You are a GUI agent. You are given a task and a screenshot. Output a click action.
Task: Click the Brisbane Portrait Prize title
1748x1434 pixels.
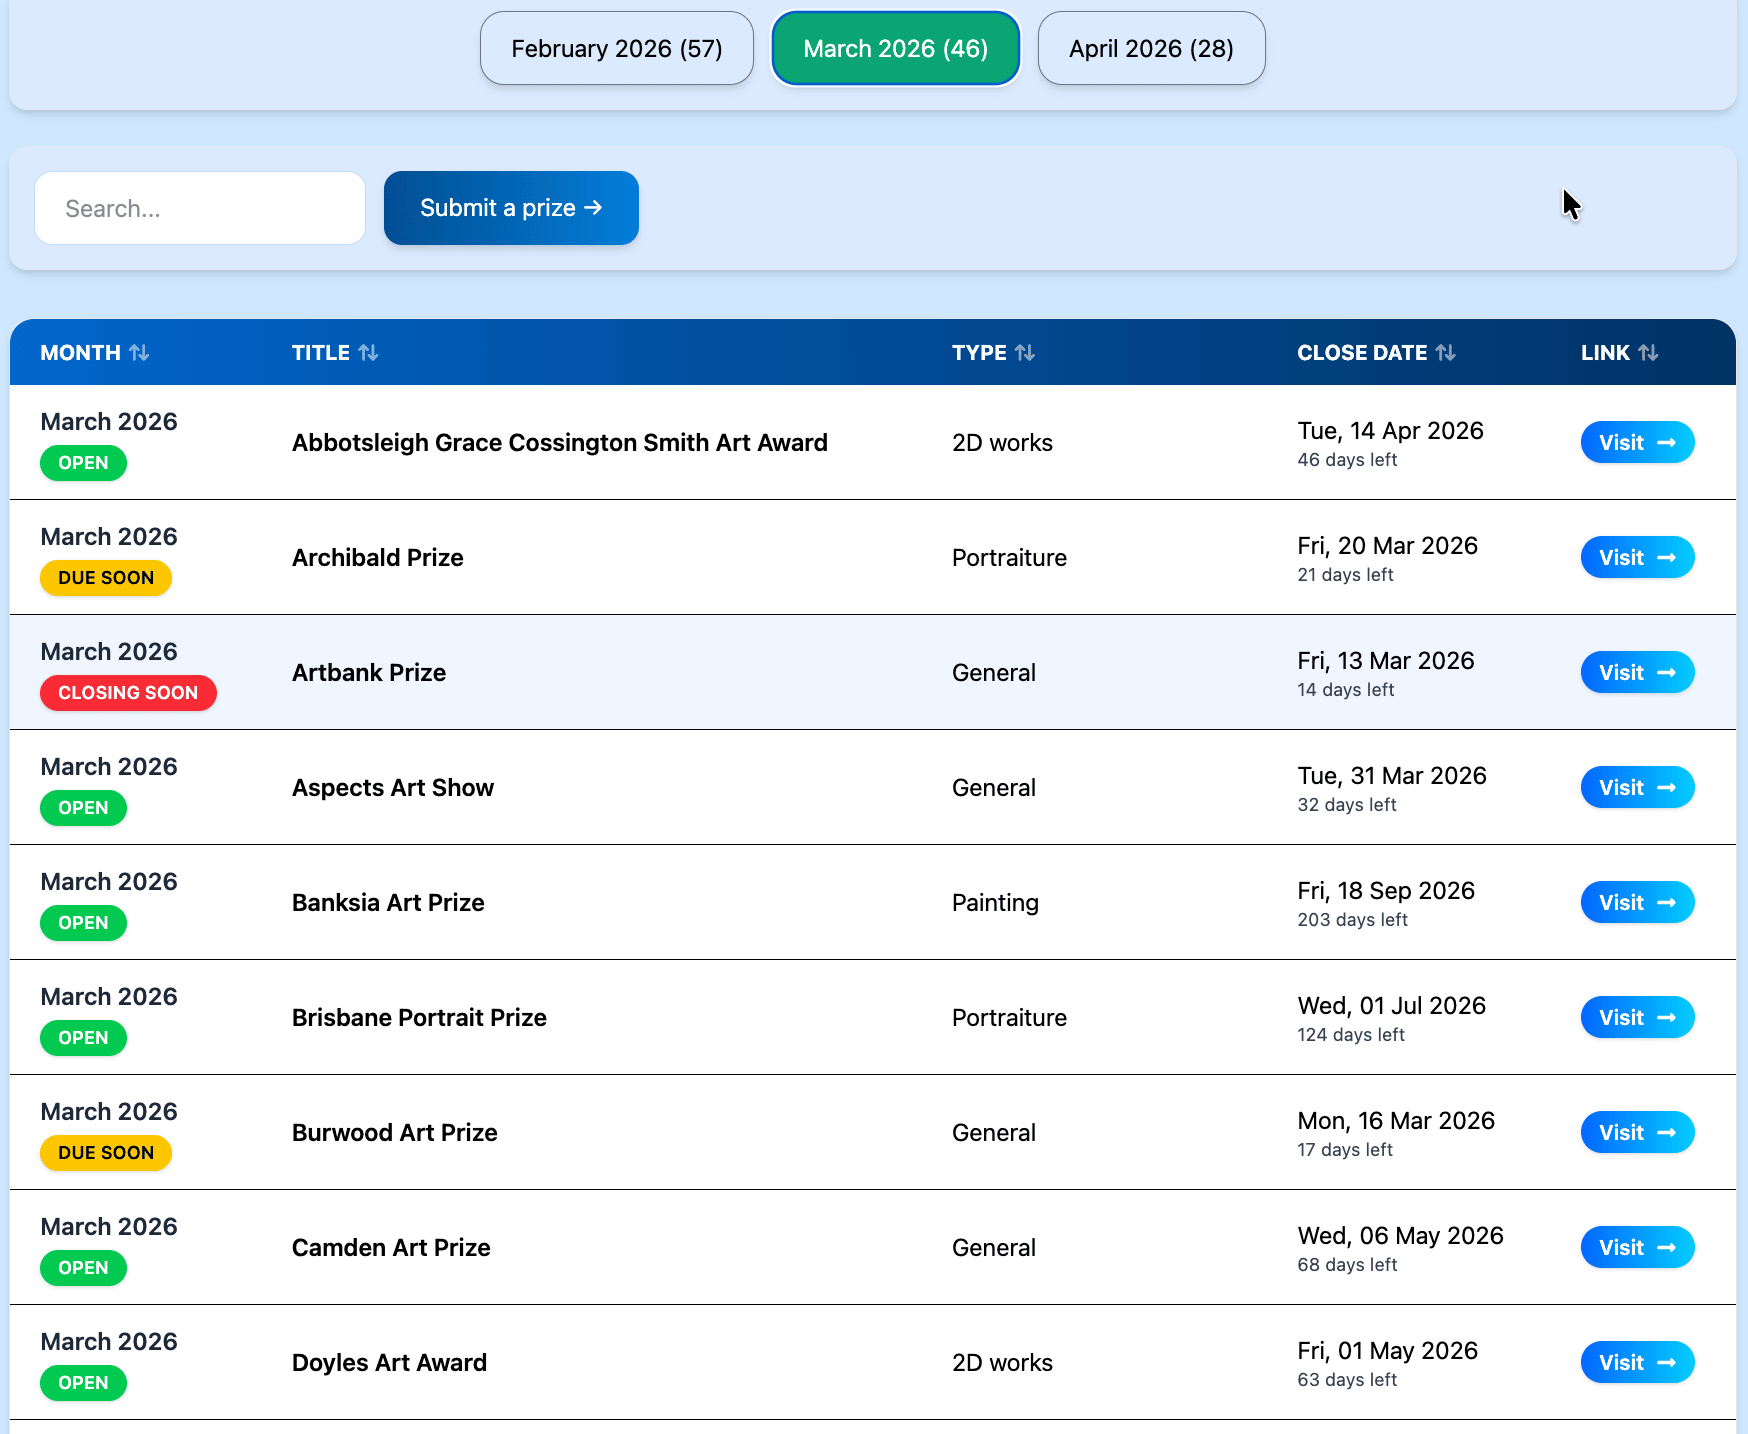[419, 1018]
